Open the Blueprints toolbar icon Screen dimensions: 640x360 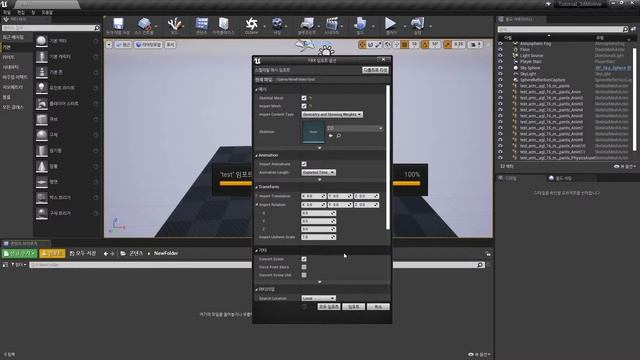coord(307,24)
